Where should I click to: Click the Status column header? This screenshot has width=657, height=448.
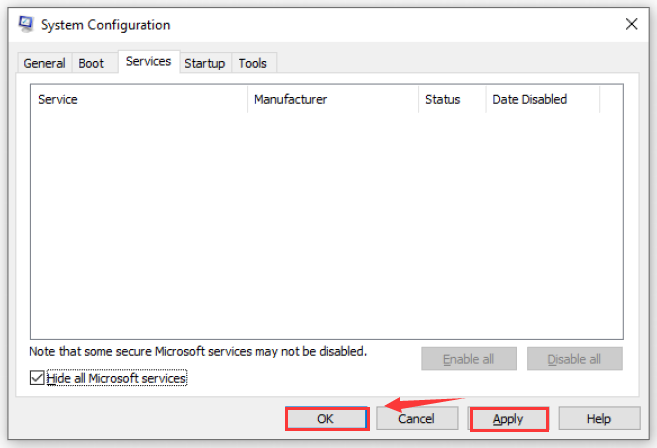[x=452, y=99]
